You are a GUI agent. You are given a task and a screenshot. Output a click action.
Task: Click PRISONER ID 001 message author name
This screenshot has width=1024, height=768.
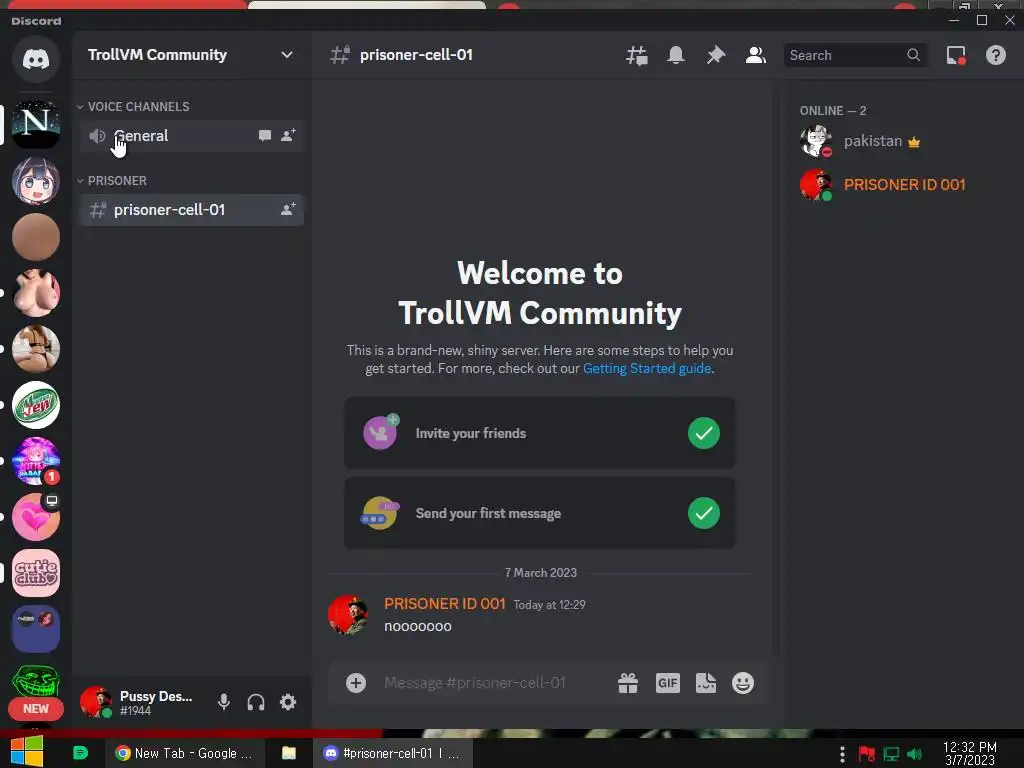[x=445, y=604]
